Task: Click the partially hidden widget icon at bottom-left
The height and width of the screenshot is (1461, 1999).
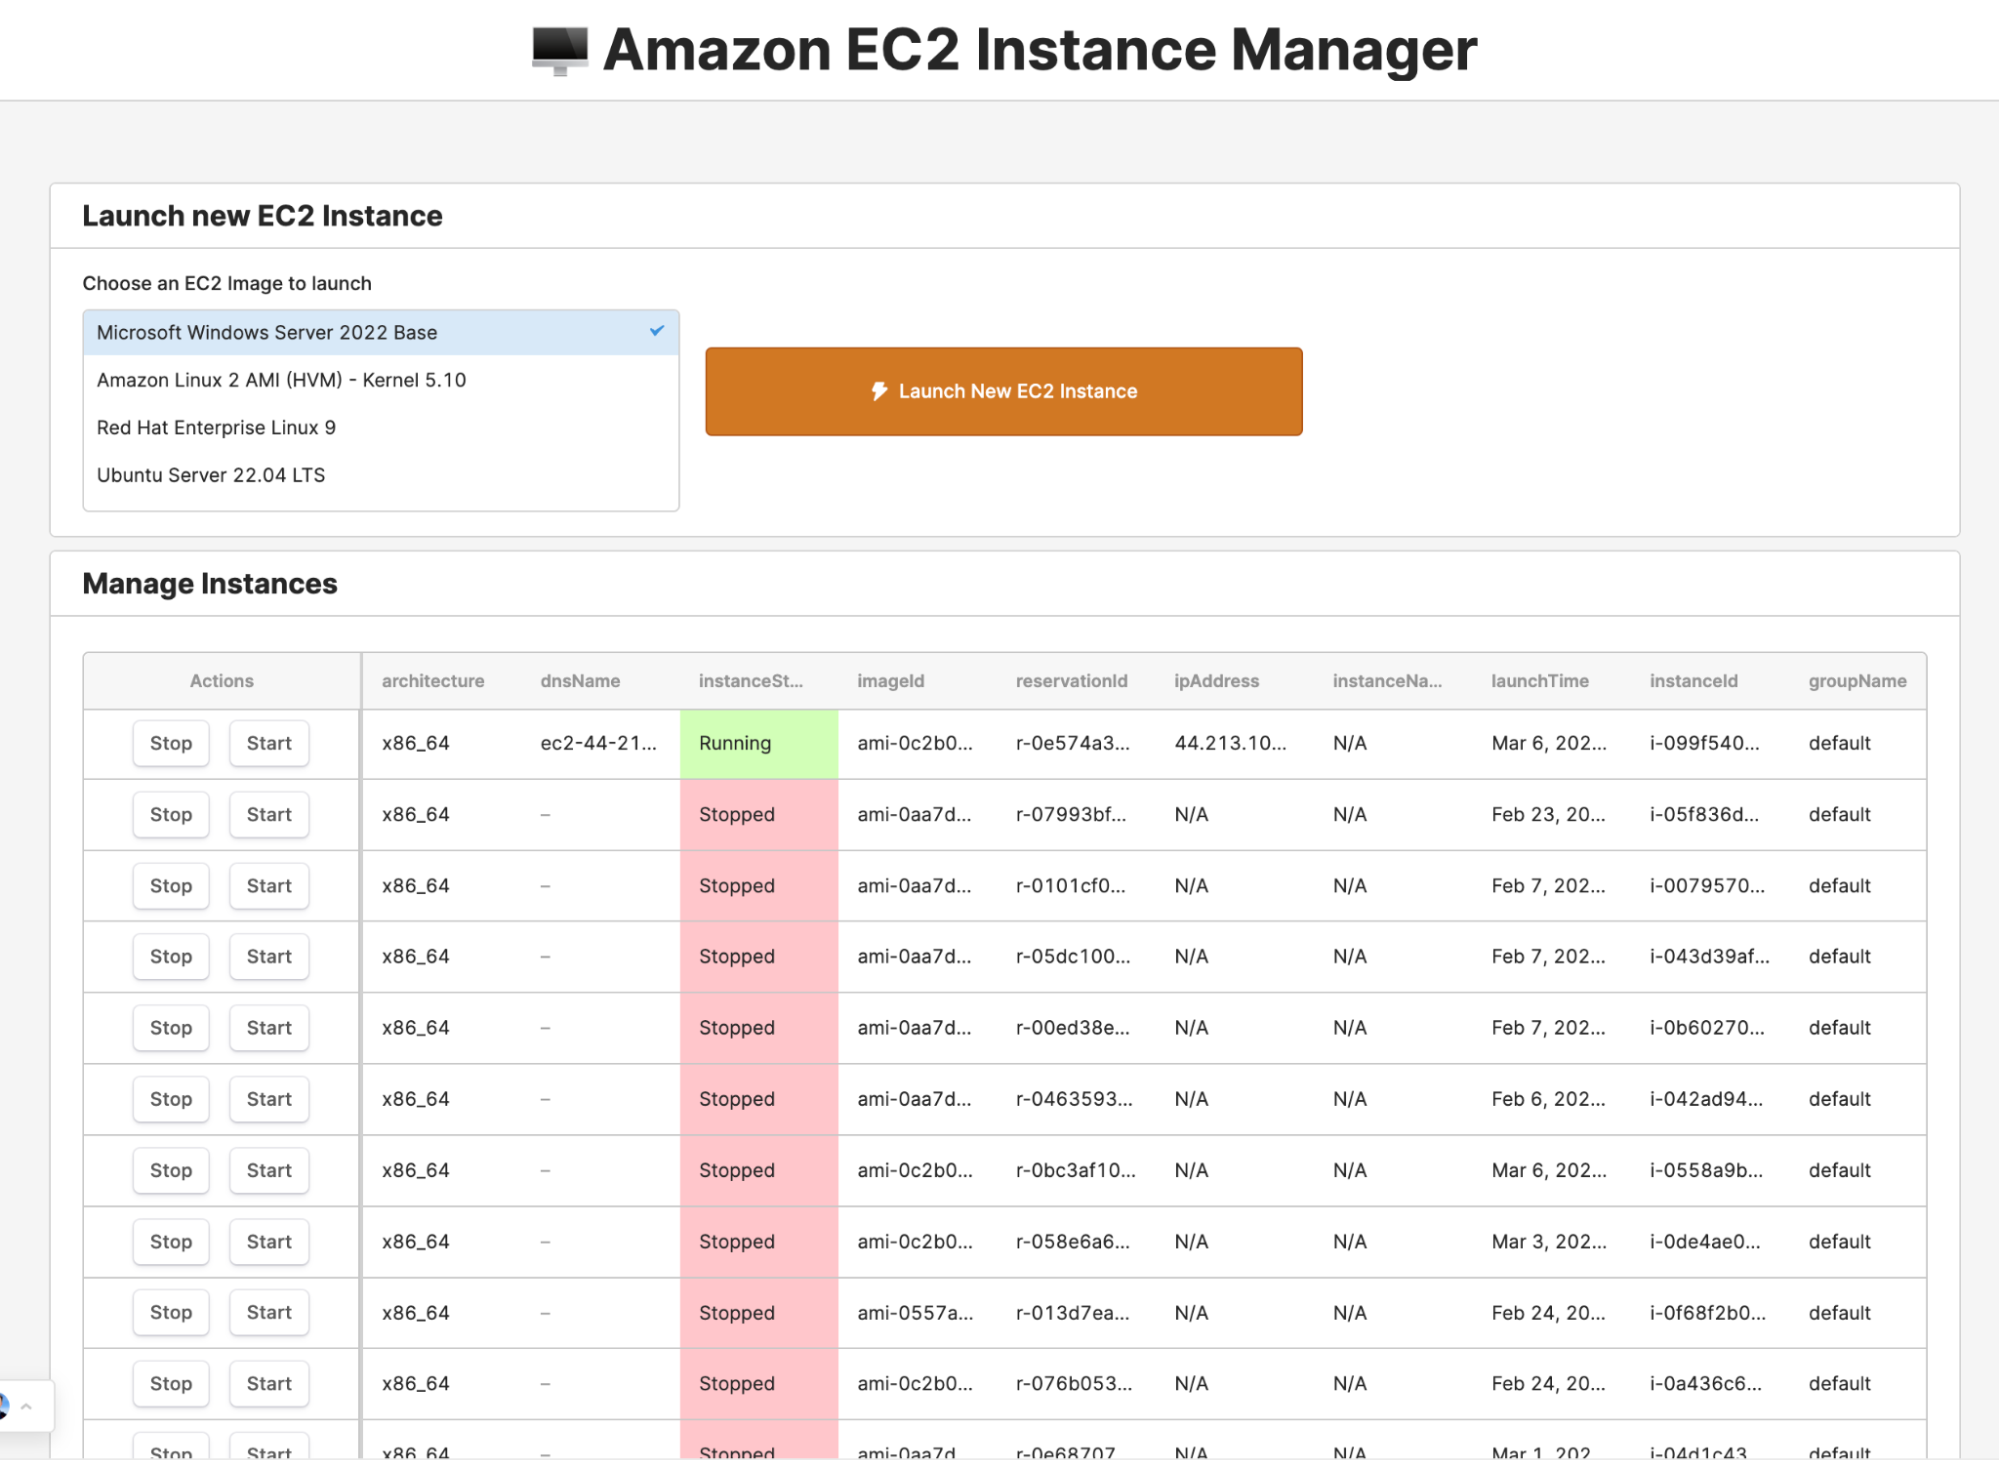Action: tap(4, 1406)
